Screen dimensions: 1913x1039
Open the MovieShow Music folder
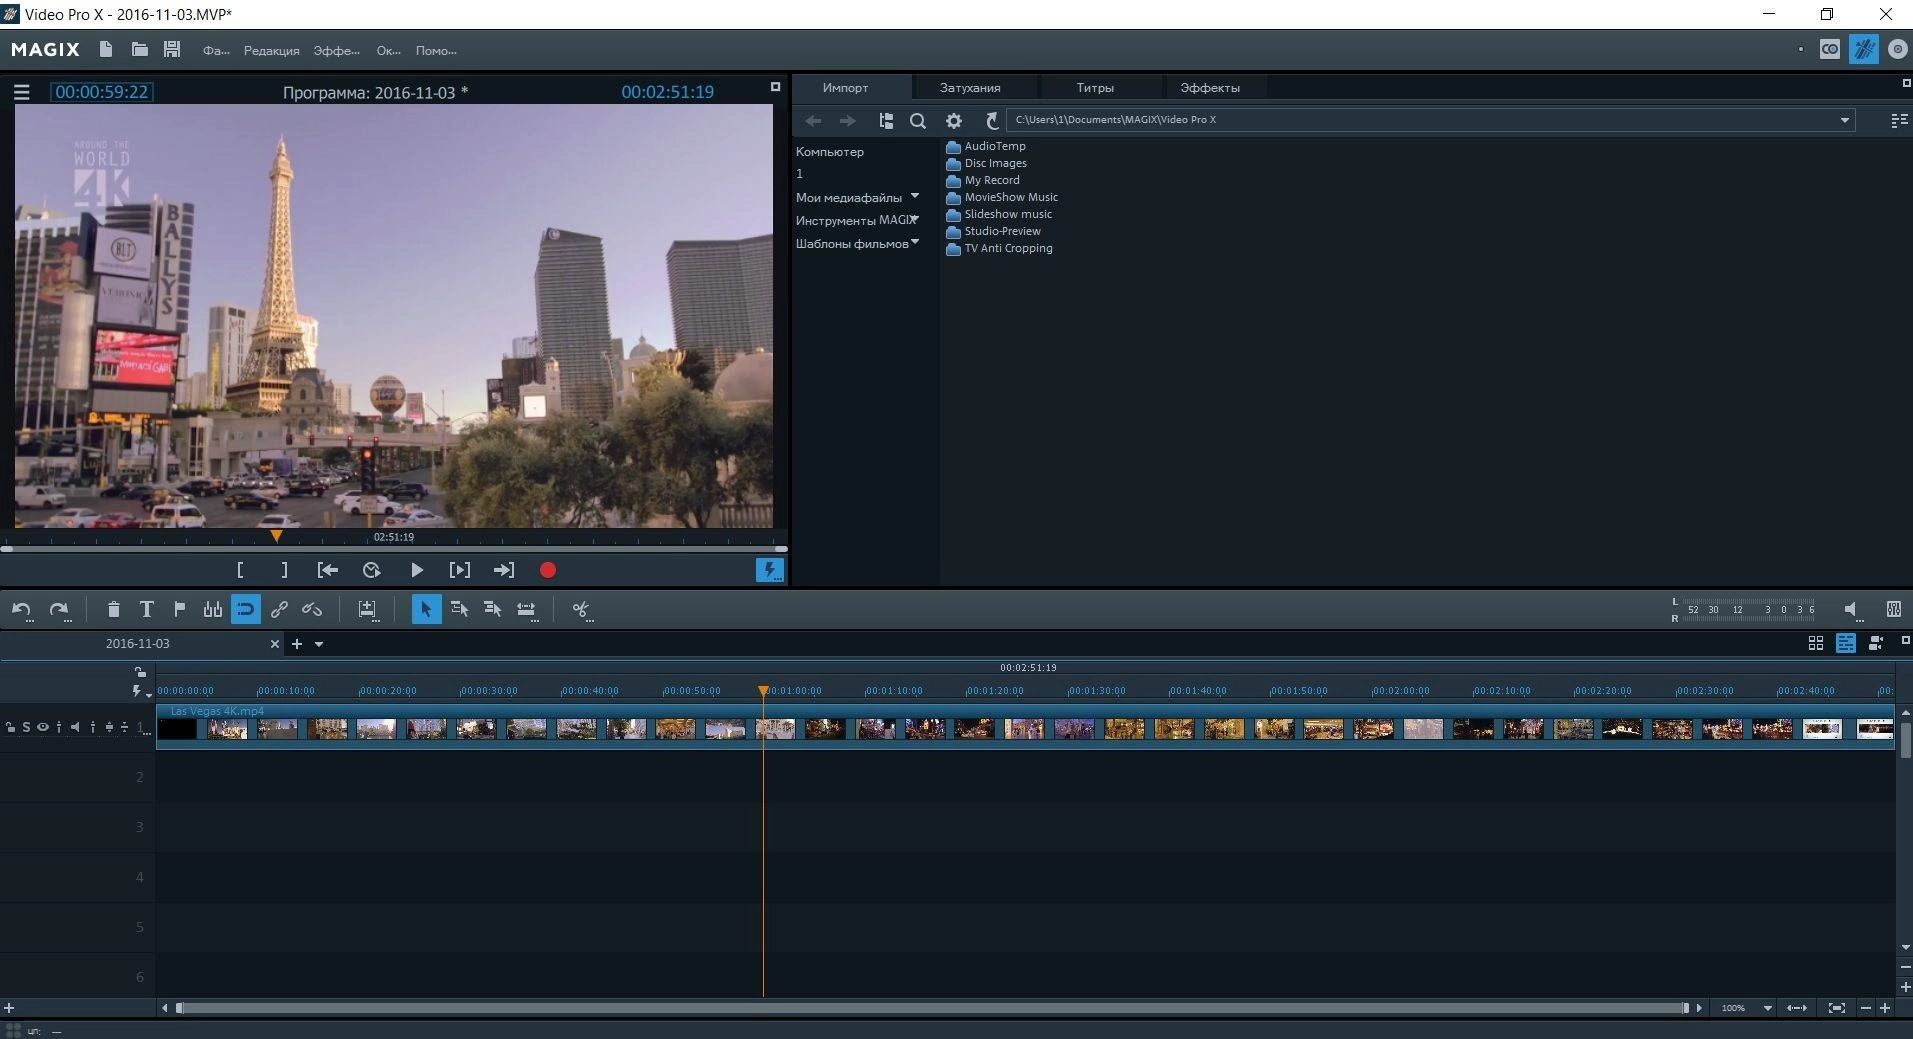tap(1003, 197)
